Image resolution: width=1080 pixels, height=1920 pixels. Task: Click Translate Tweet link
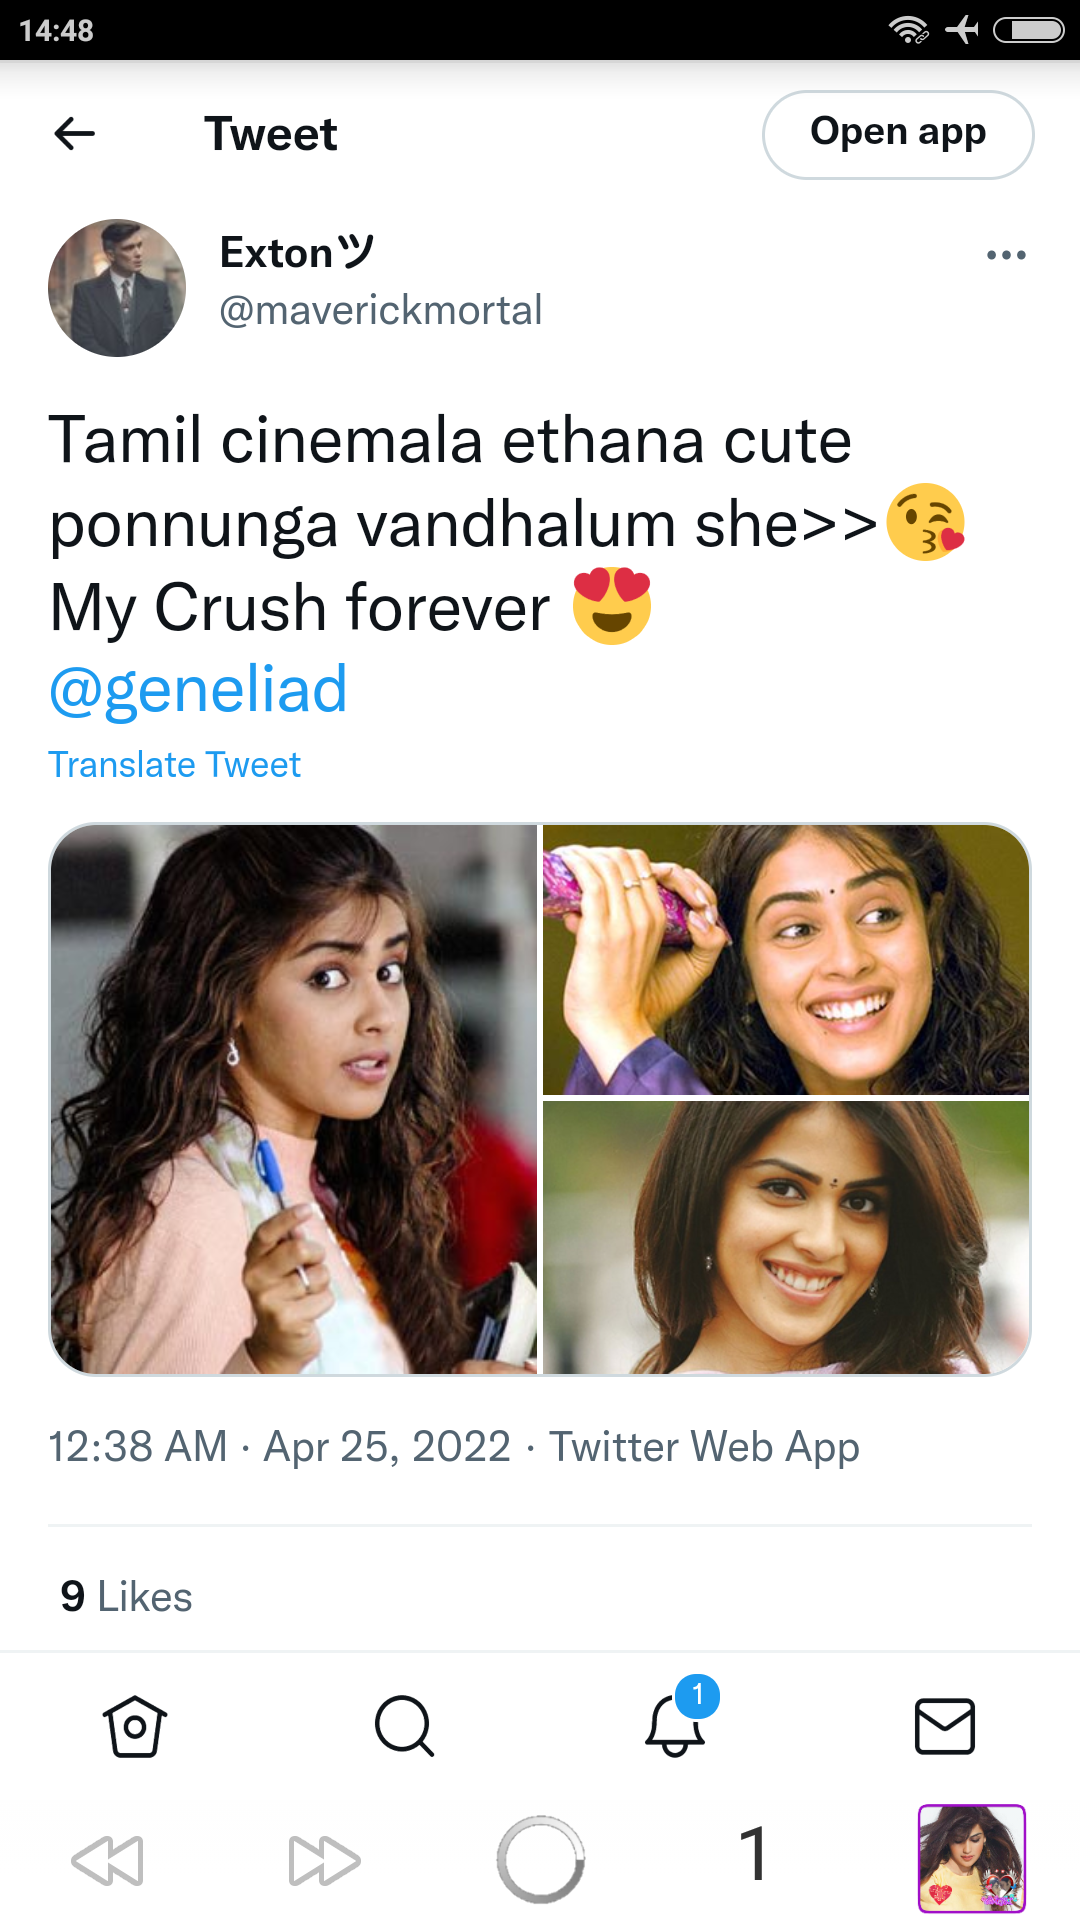point(174,765)
